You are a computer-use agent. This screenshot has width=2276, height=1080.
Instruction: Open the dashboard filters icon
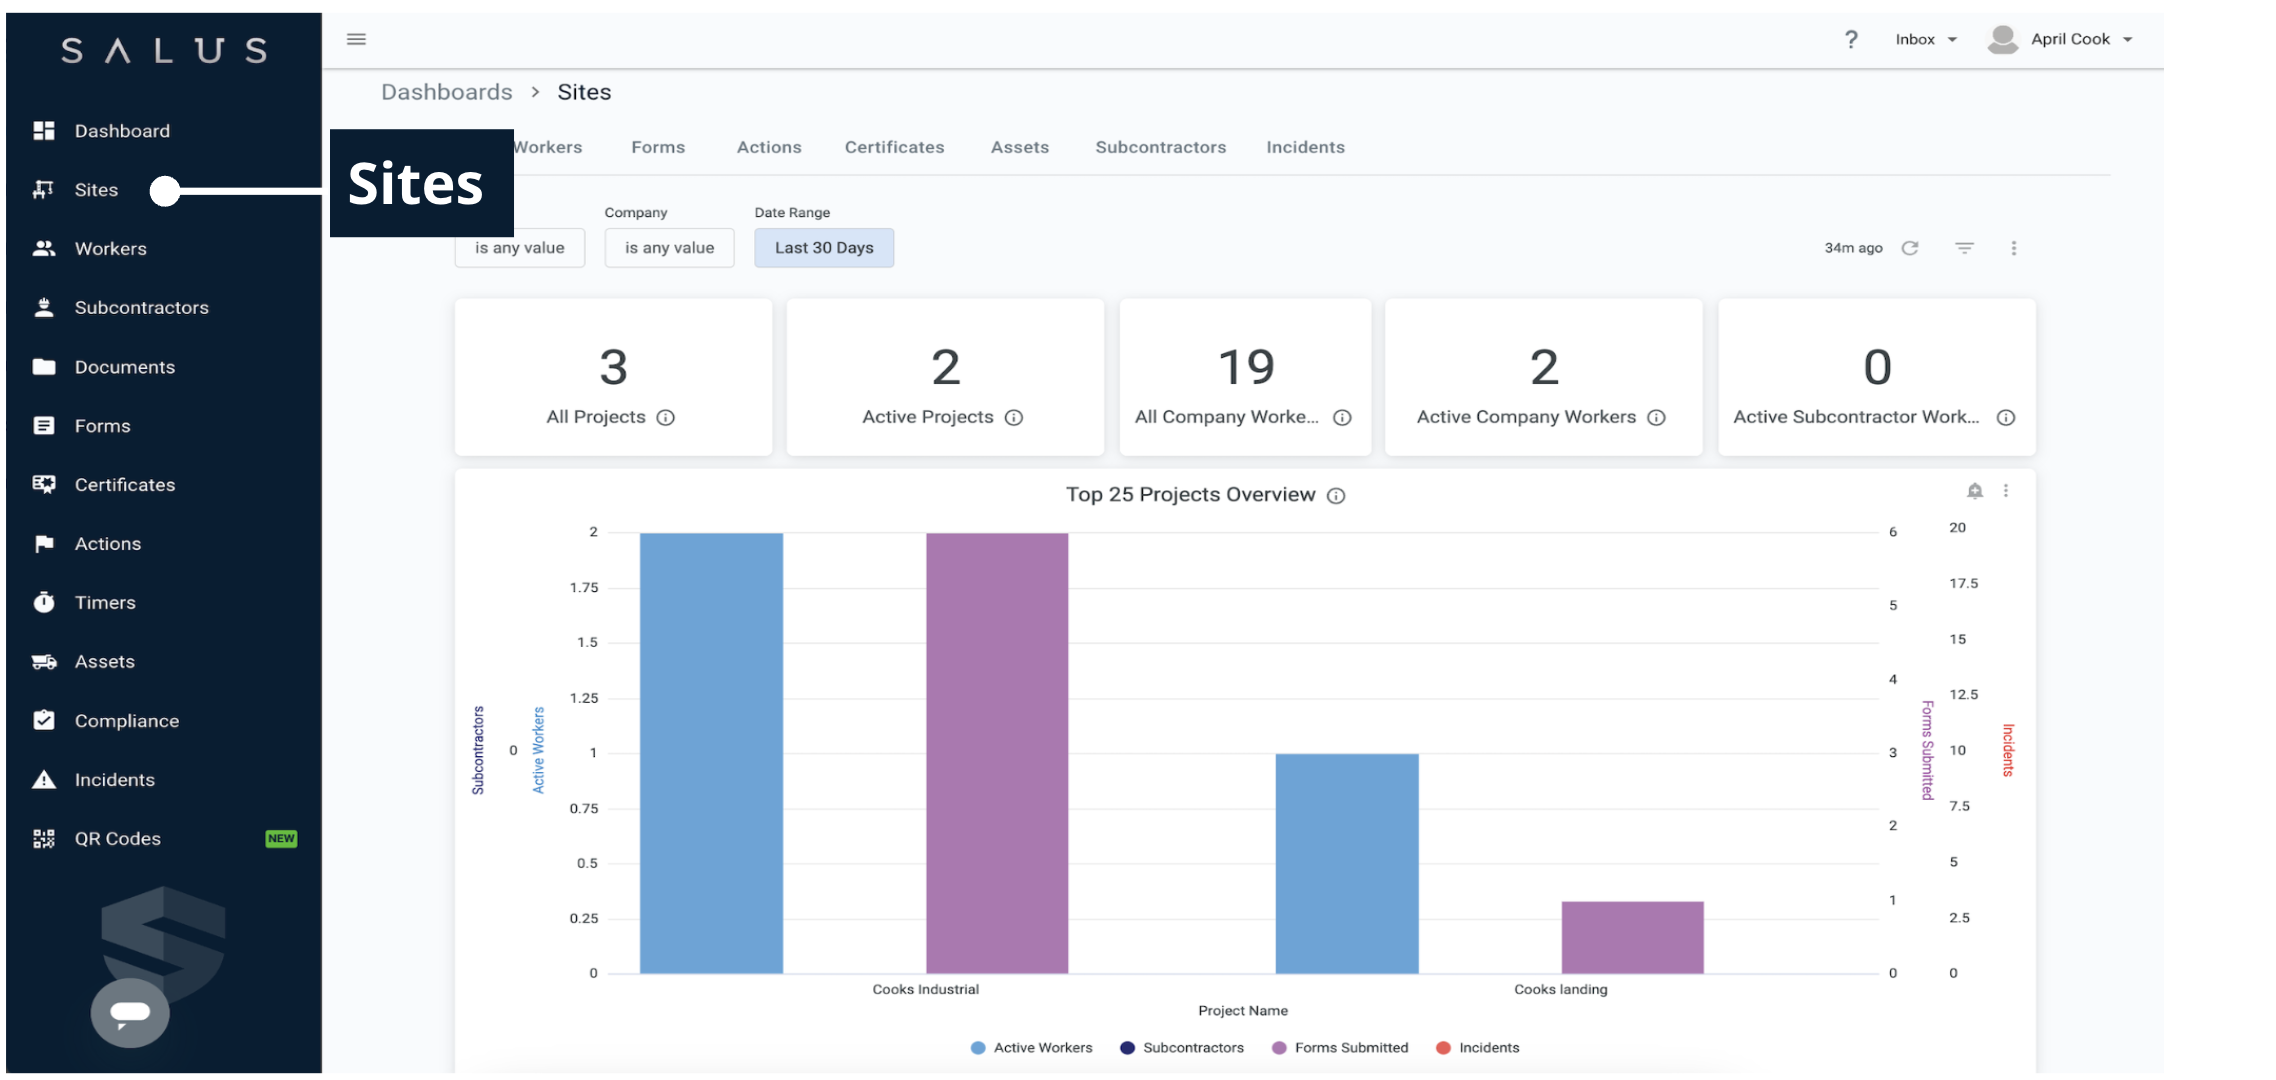(x=1964, y=248)
